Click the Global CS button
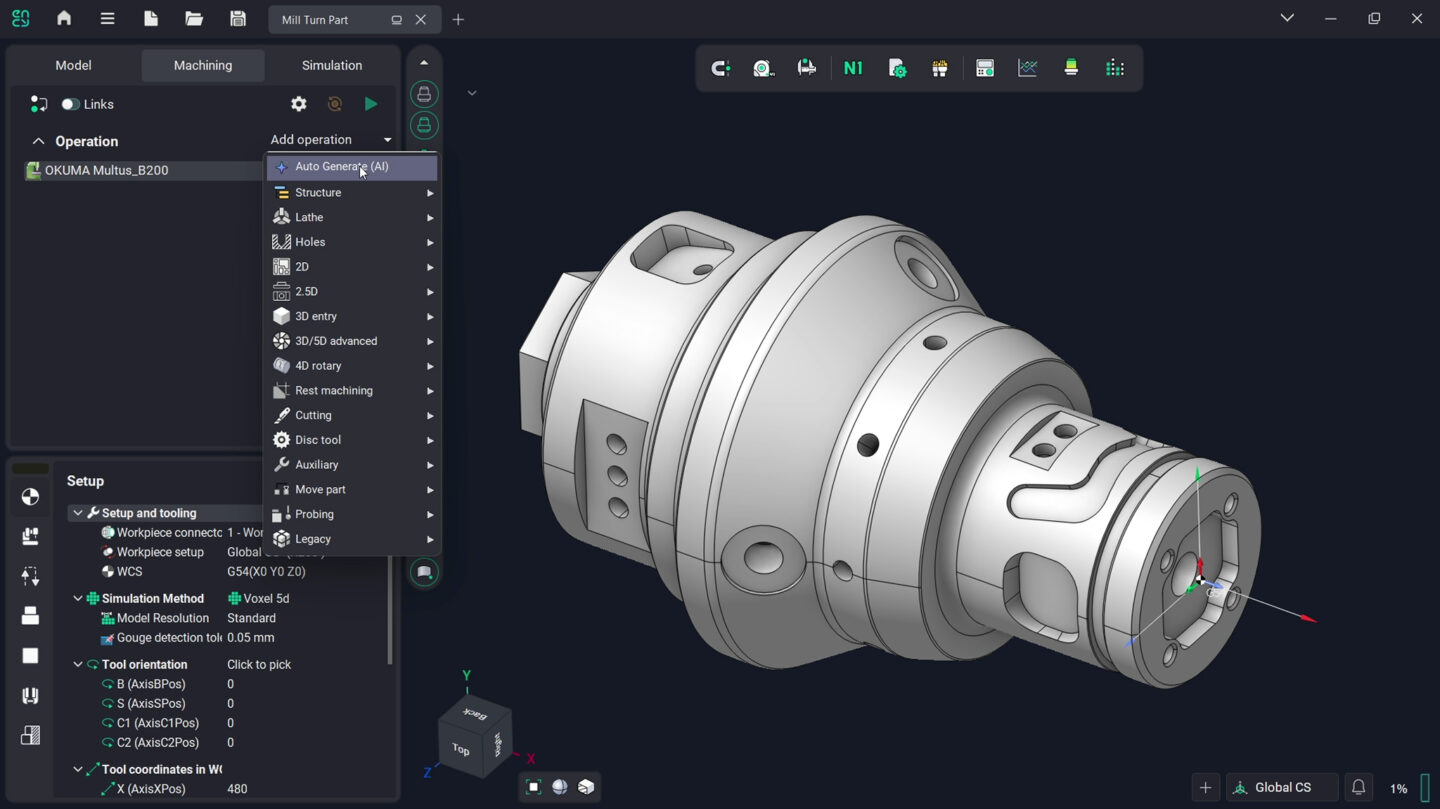This screenshot has width=1440, height=809. [x=1282, y=787]
